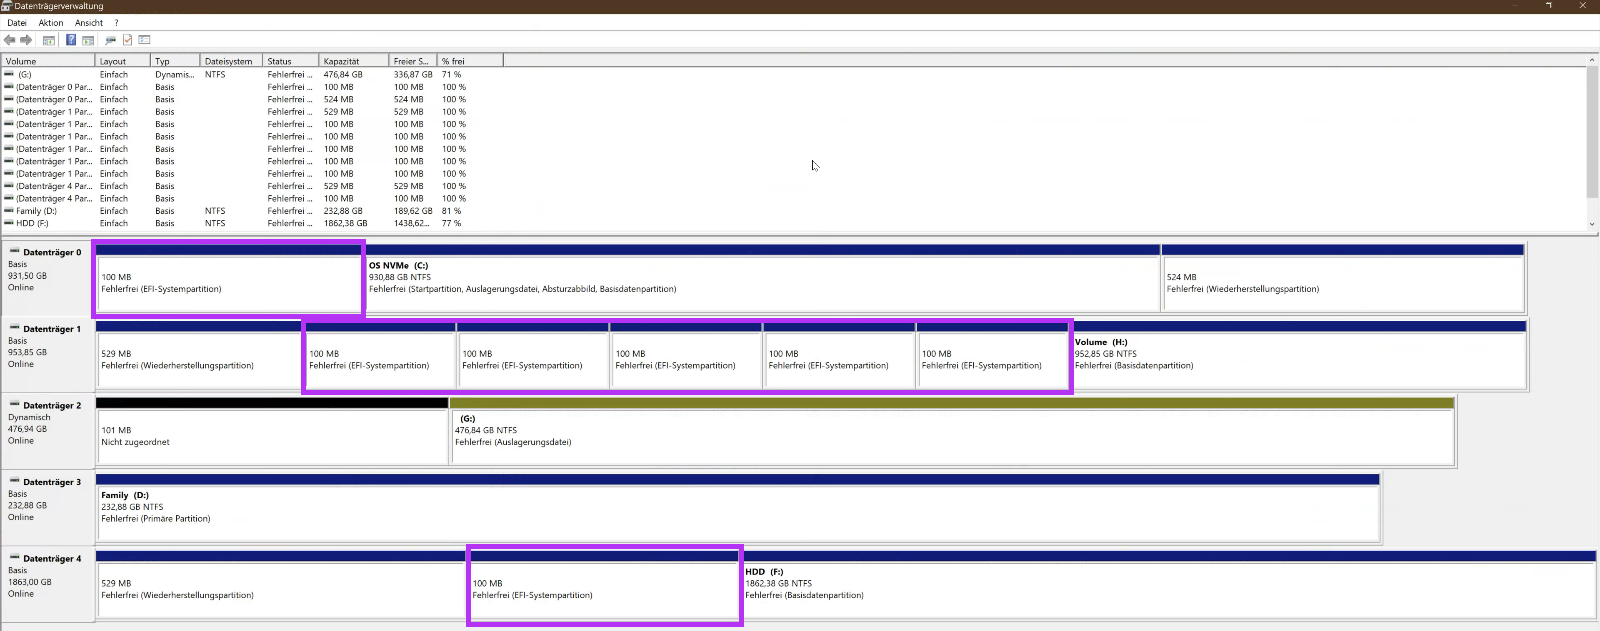Click the checkmark document toolbar icon
The width and height of the screenshot is (1600, 631).
point(127,40)
